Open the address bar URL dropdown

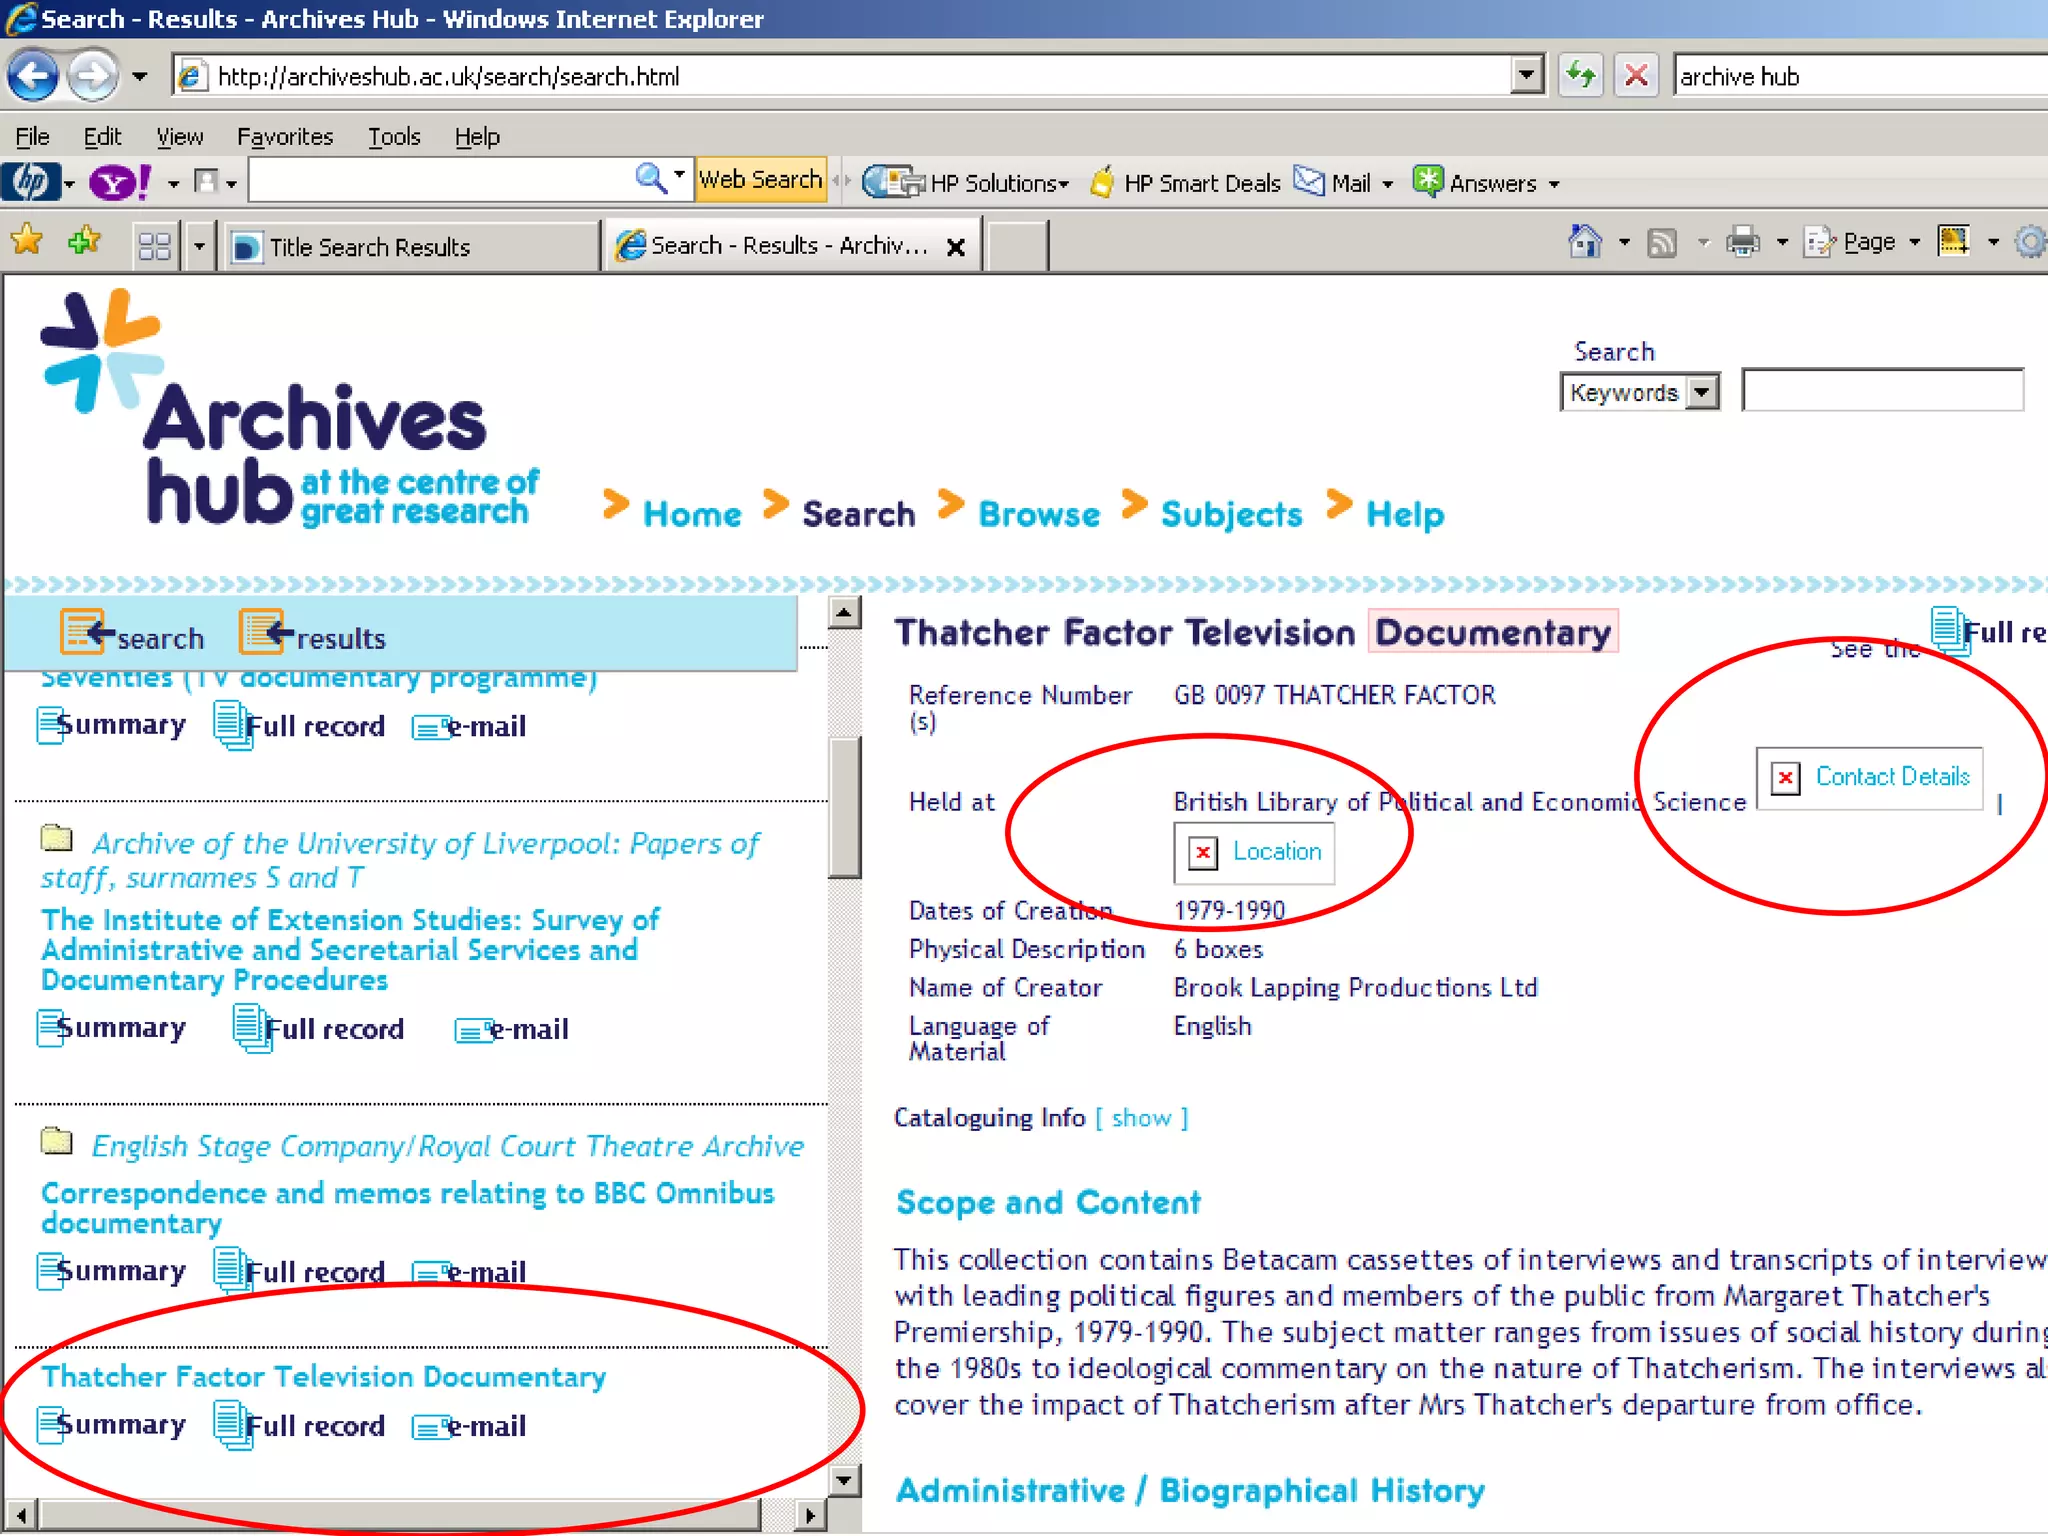point(1526,76)
